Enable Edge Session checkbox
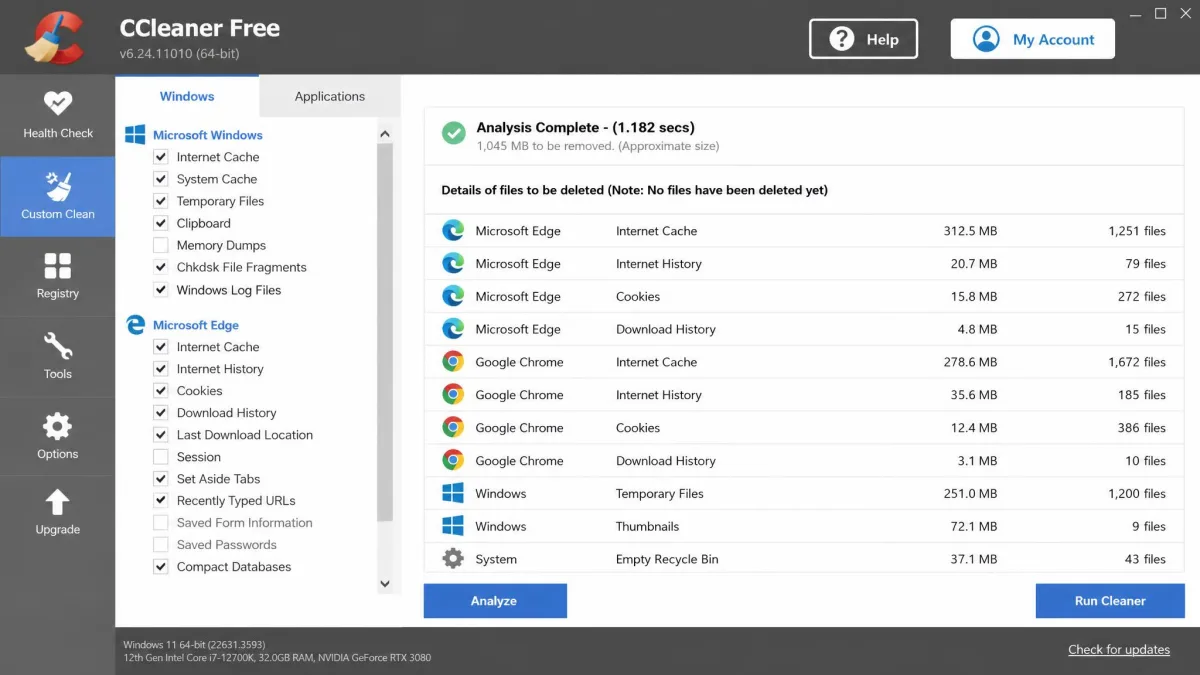Image resolution: width=1200 pixels, height=675 pixels. tap(160, 457)
